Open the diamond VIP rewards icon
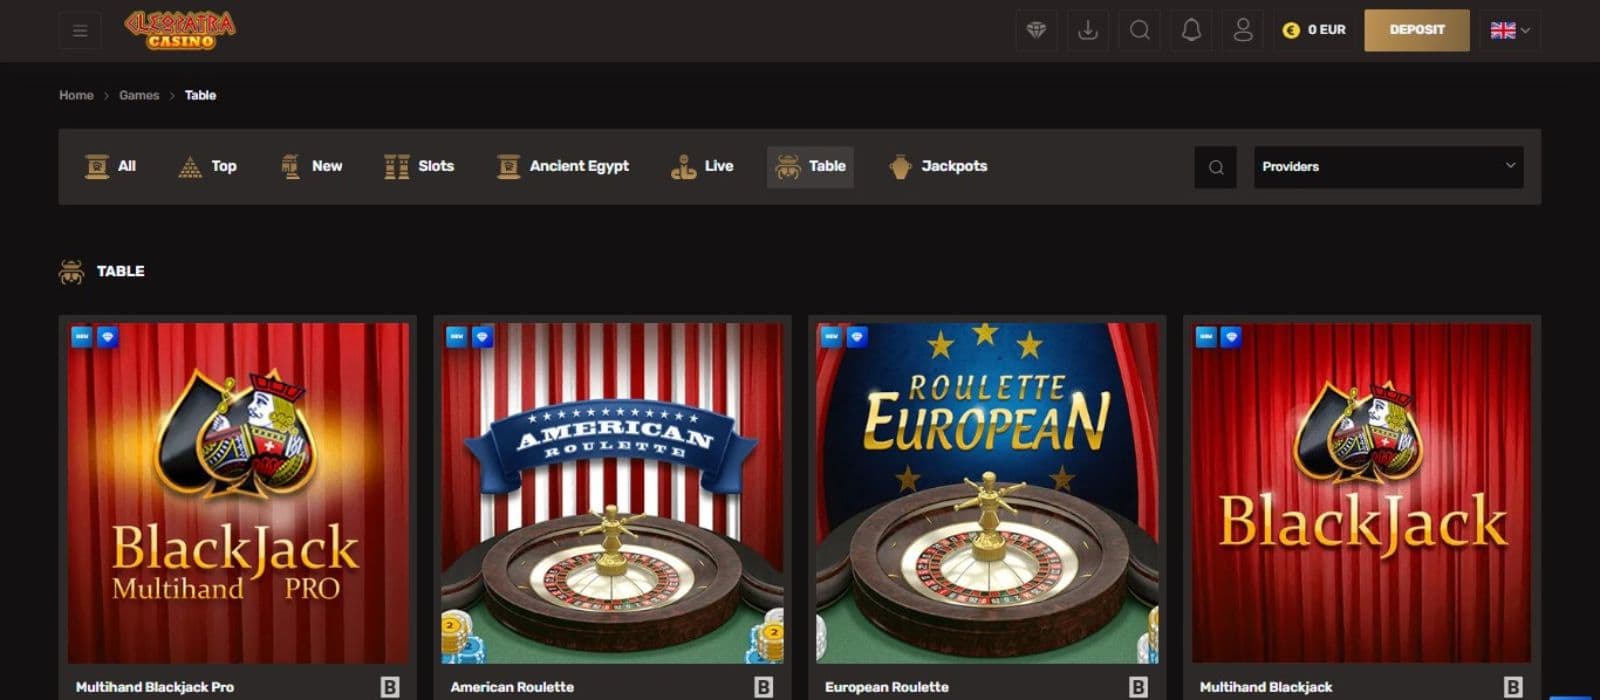 tap(1036, 30)
